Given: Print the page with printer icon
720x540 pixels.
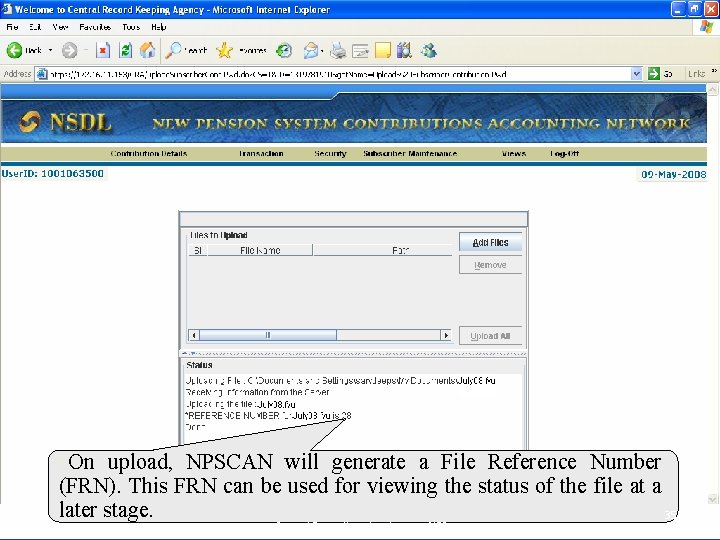Looking at the screenshot, I should [338, 50].
